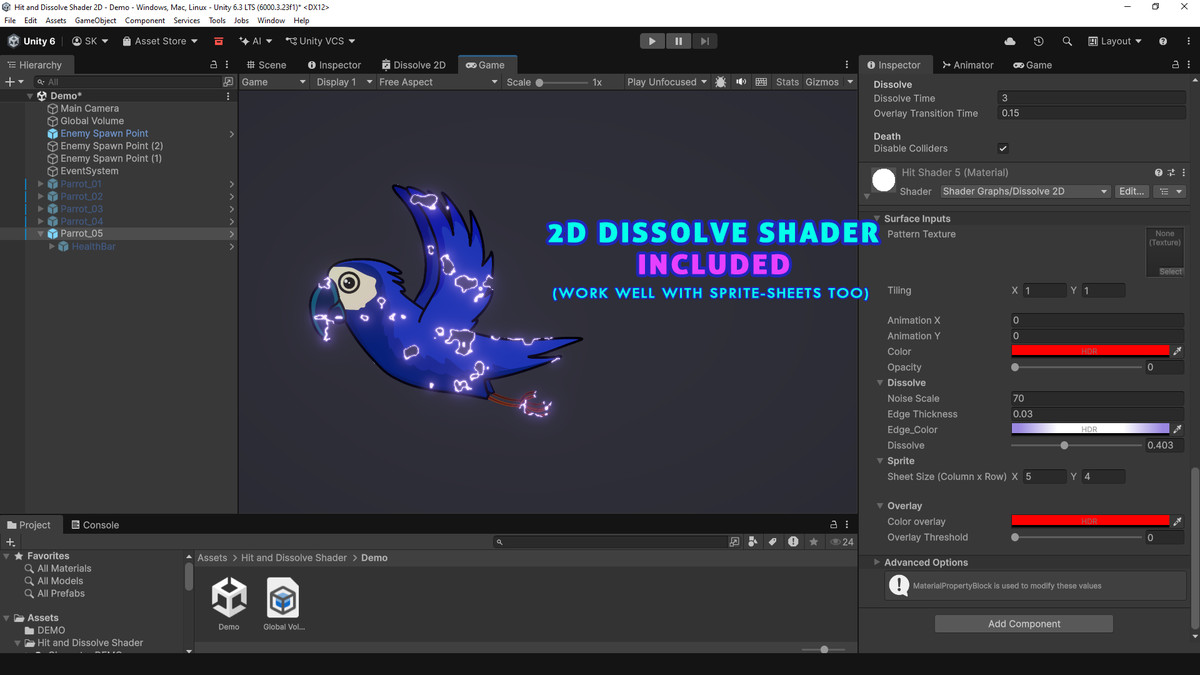This screenshot has width=1200, height=675.
Task: Click the Hit and Dissolve Shader breadcrumb
Action: pos(294,558)
